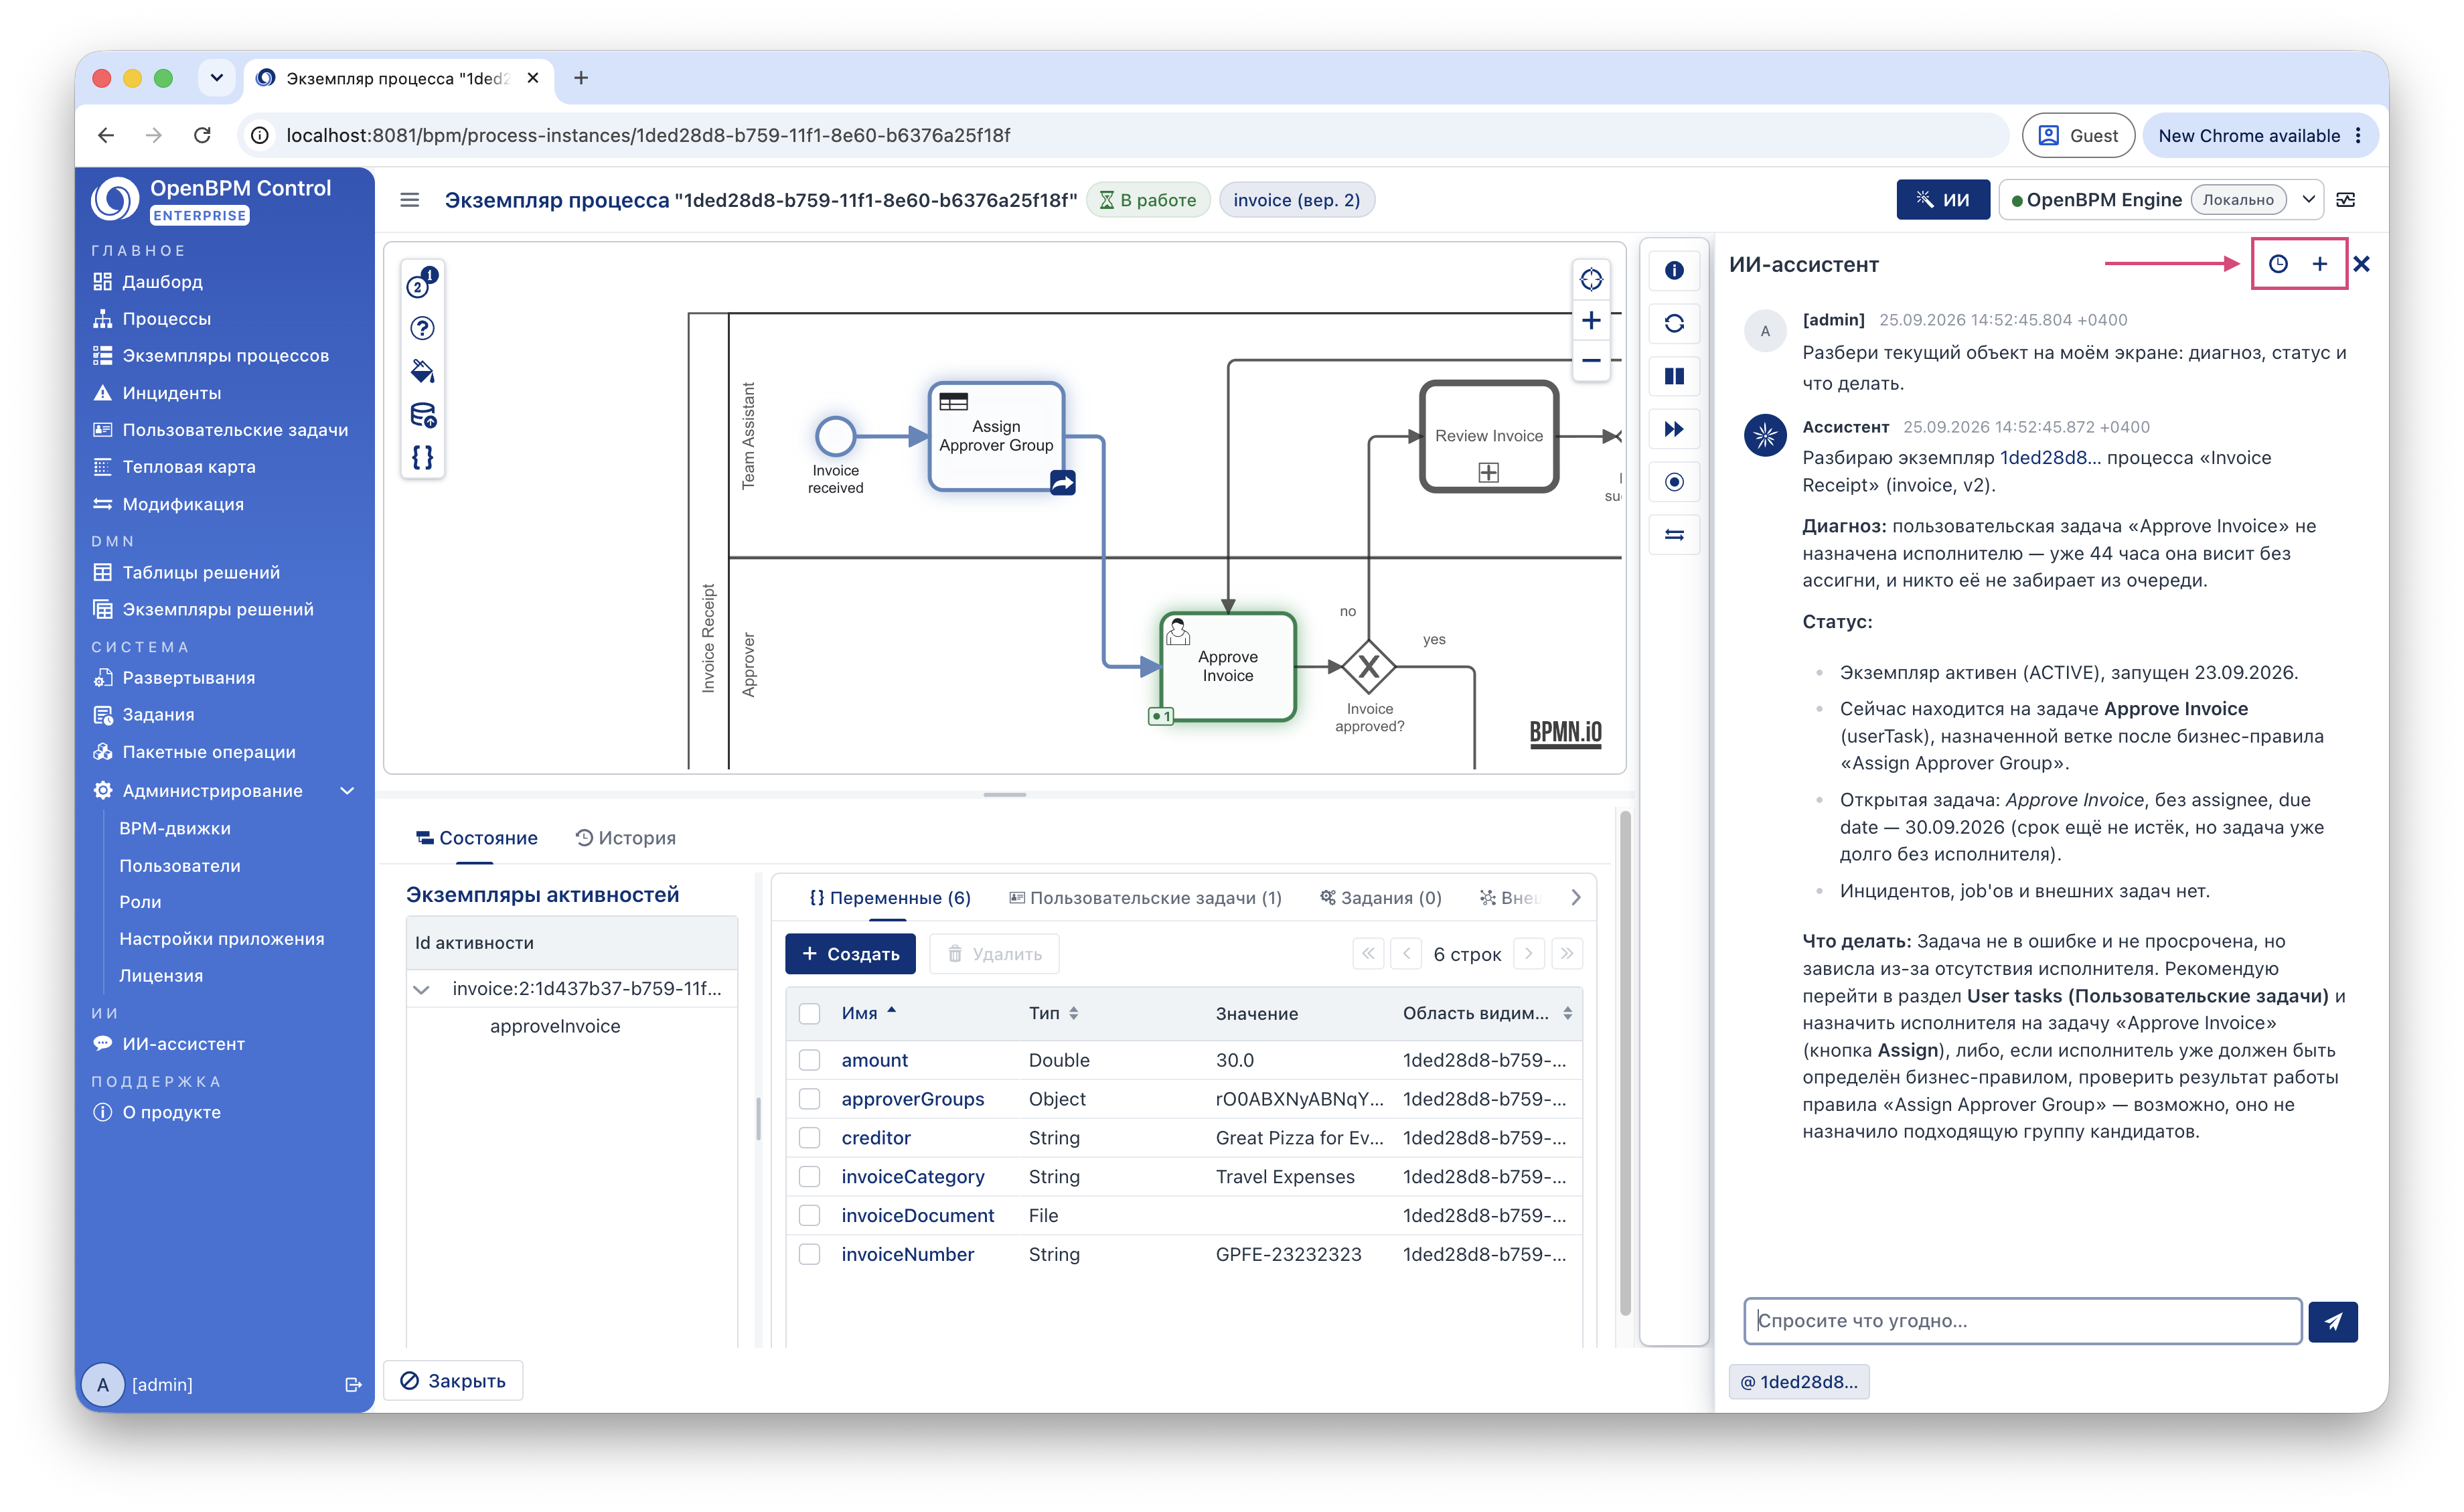Go to Инциденты in sidebar
The height and width of the screenshot is (1512, 2464).
pos(171,393)
